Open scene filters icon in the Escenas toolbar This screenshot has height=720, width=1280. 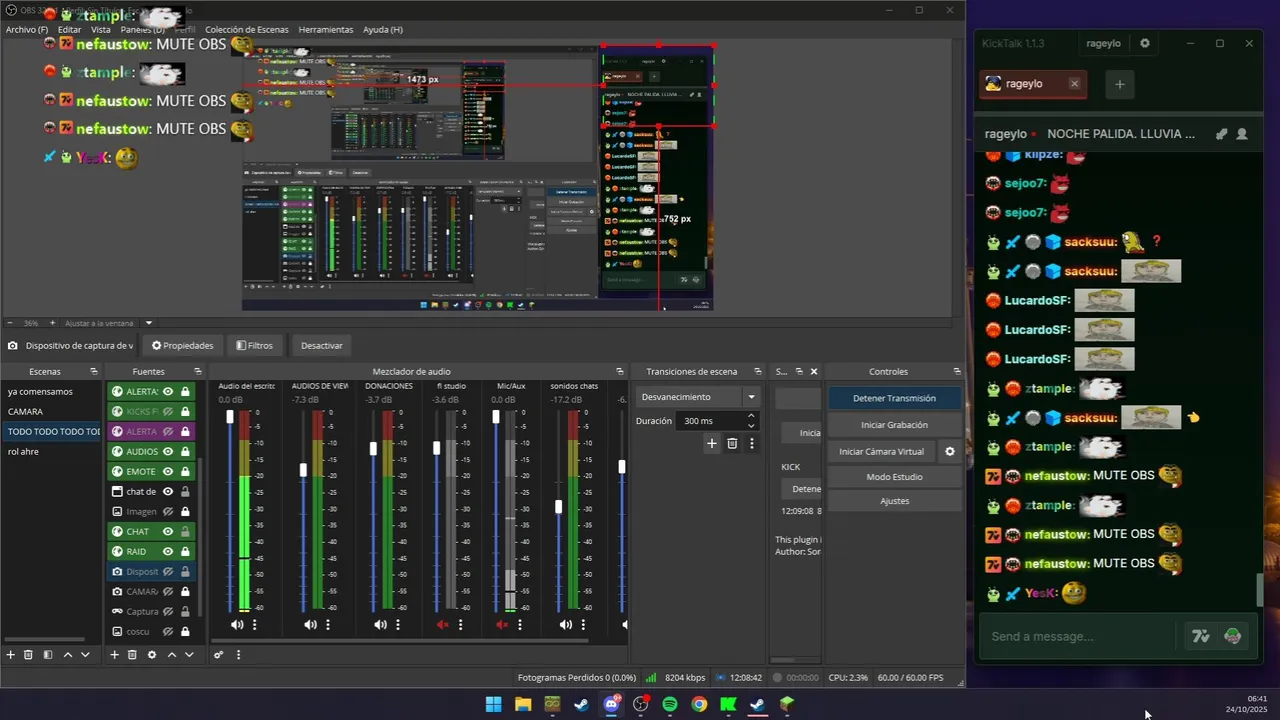click(47, 655)
